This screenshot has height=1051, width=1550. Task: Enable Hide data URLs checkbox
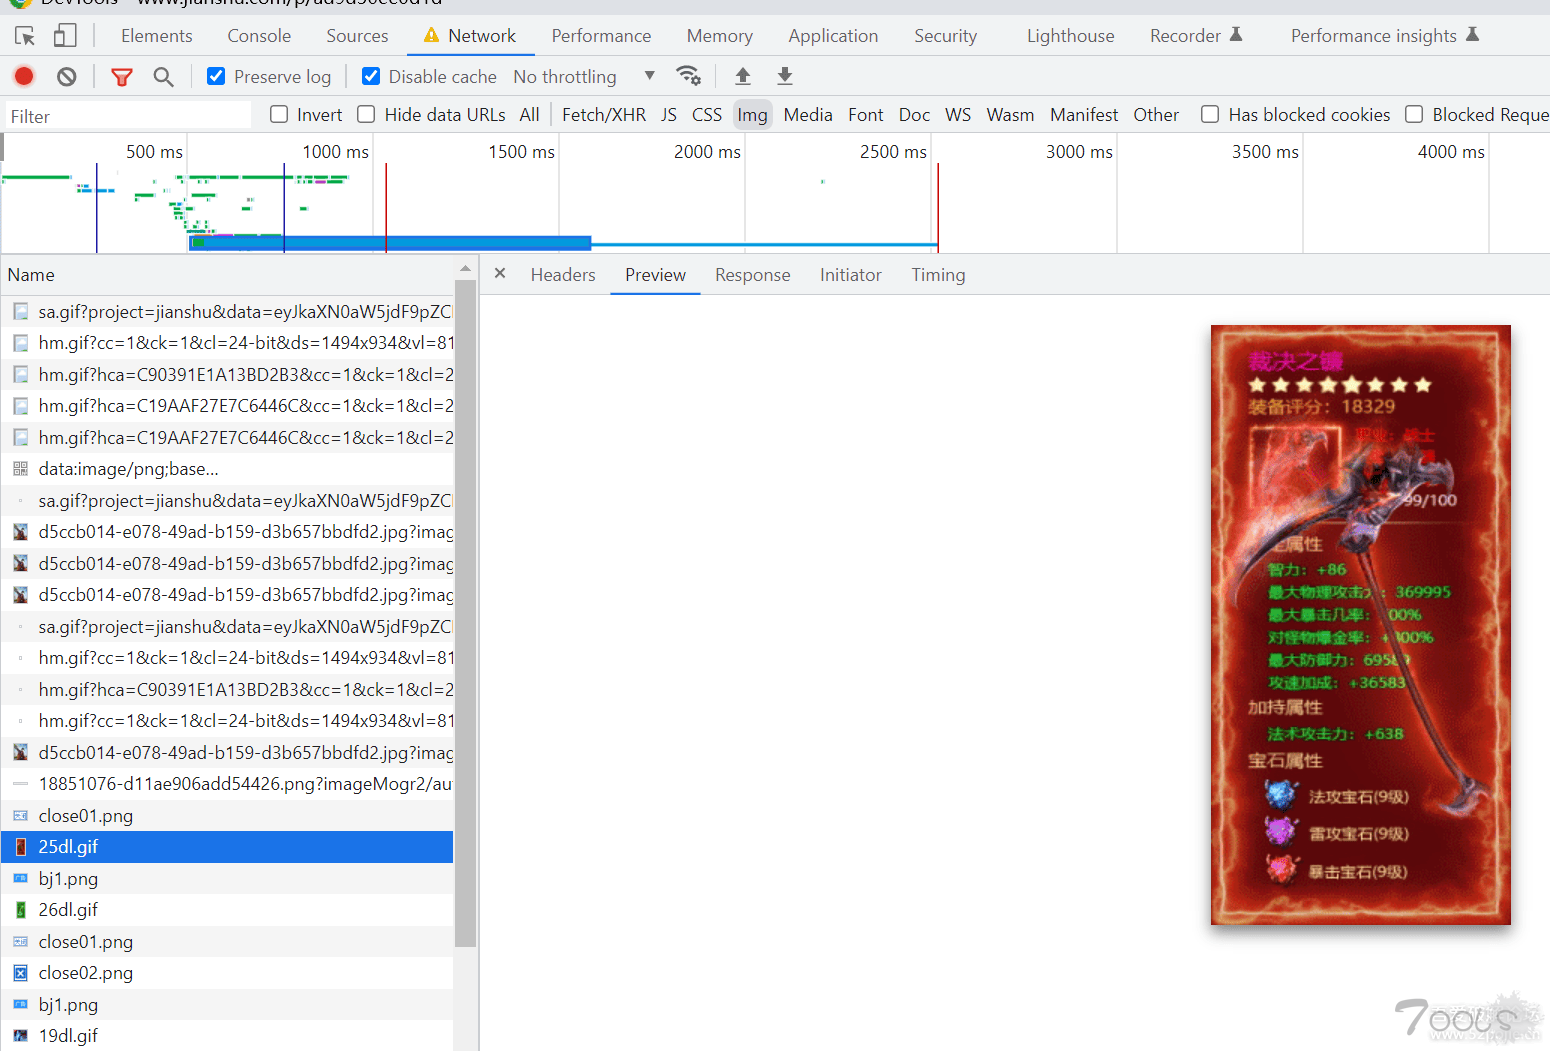(x=367, y=115)
